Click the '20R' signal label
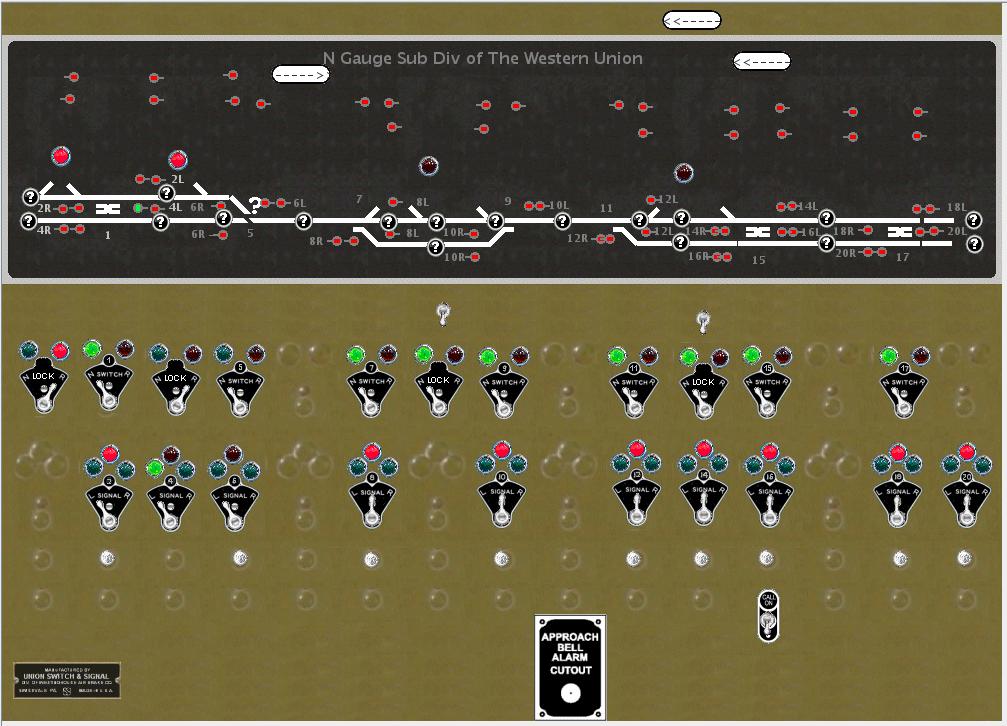The image size is (1007, 726). [846, 253]
